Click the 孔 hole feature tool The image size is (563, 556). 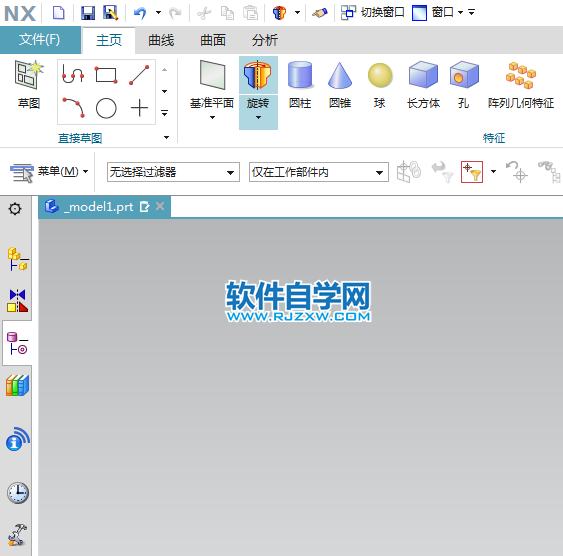click(464, 85)
